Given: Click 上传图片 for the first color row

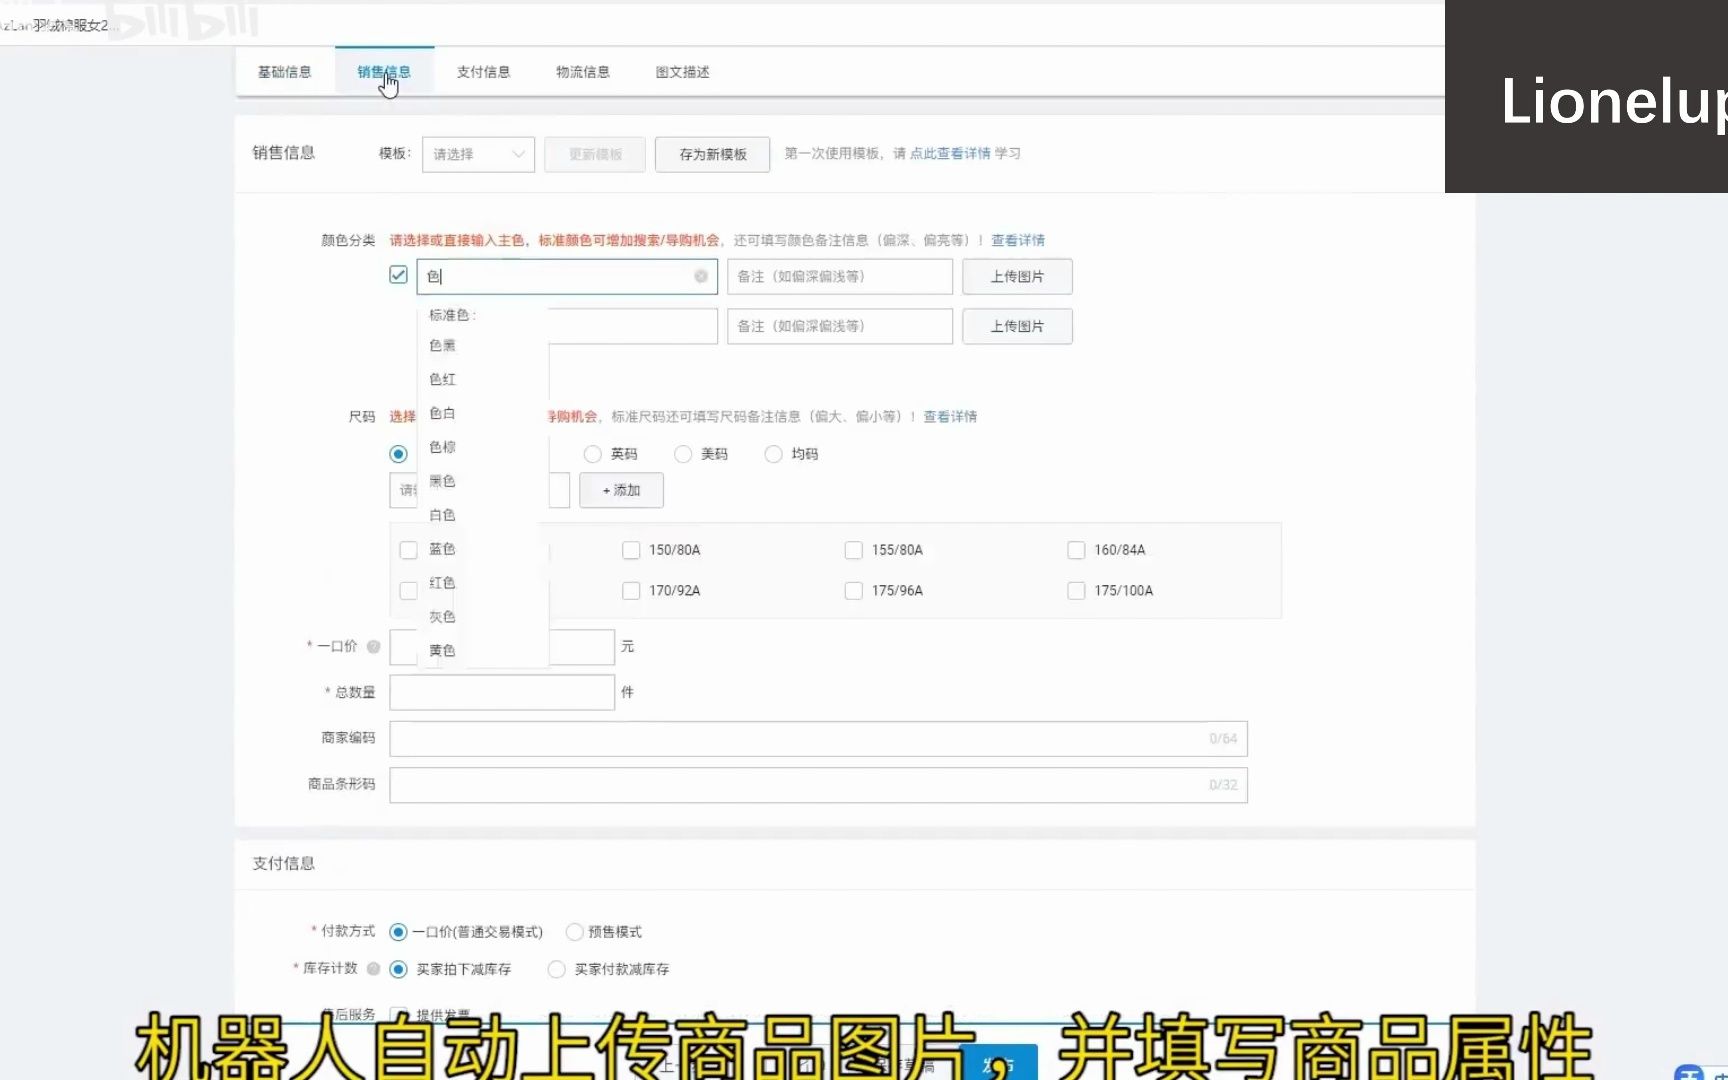Looking at the screenshot, I should click(x=1017, y=276).
